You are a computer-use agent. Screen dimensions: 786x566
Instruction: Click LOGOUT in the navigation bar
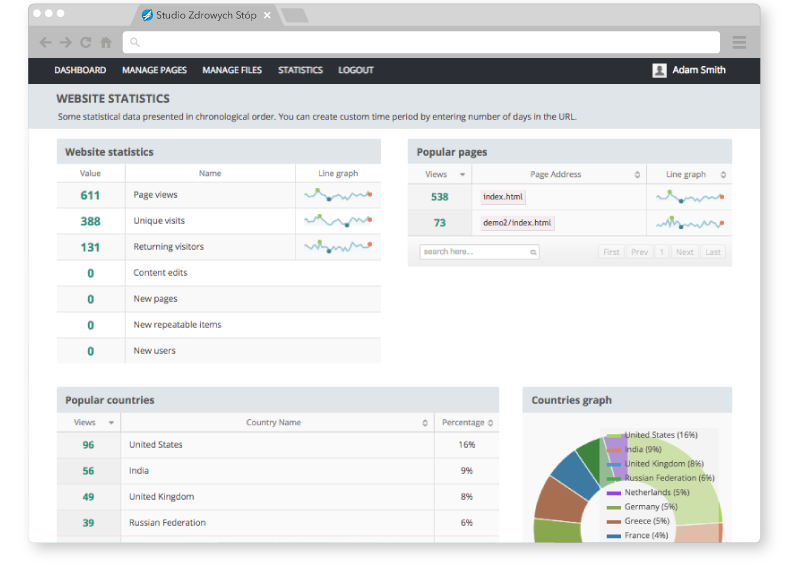[356, 70]
